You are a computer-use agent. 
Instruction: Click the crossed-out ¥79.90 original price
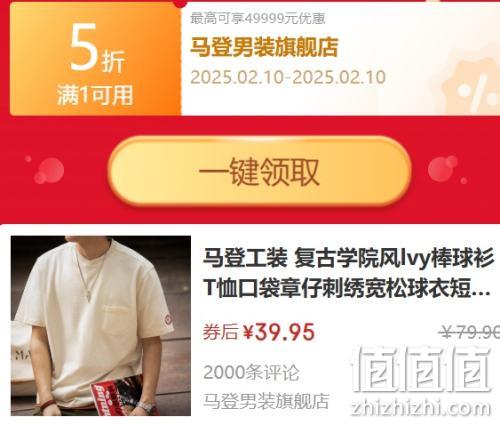469,332
